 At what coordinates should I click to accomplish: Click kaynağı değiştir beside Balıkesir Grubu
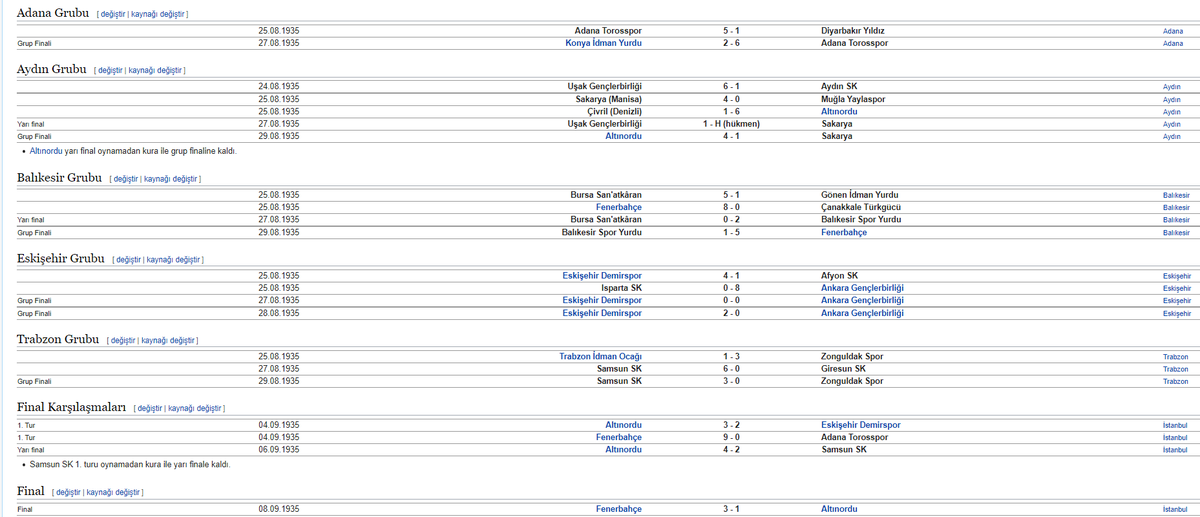click(x=171, y=178)
